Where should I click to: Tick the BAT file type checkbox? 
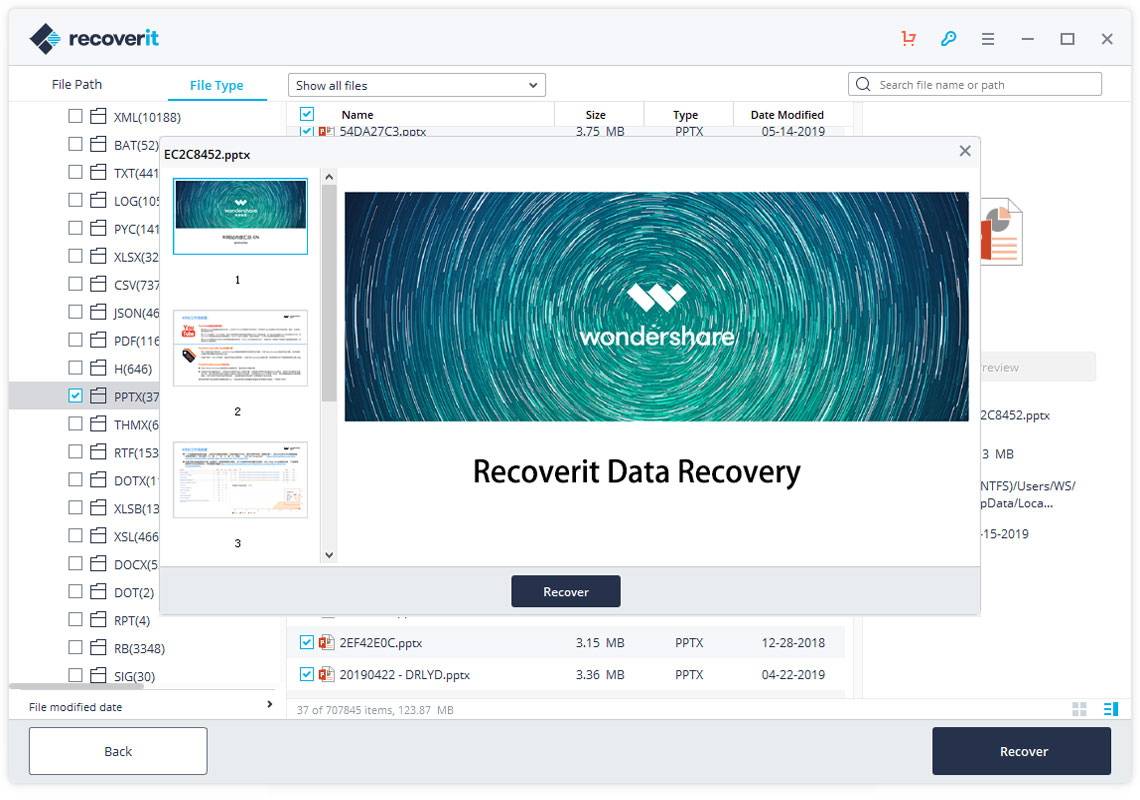(x=75, y=144)
